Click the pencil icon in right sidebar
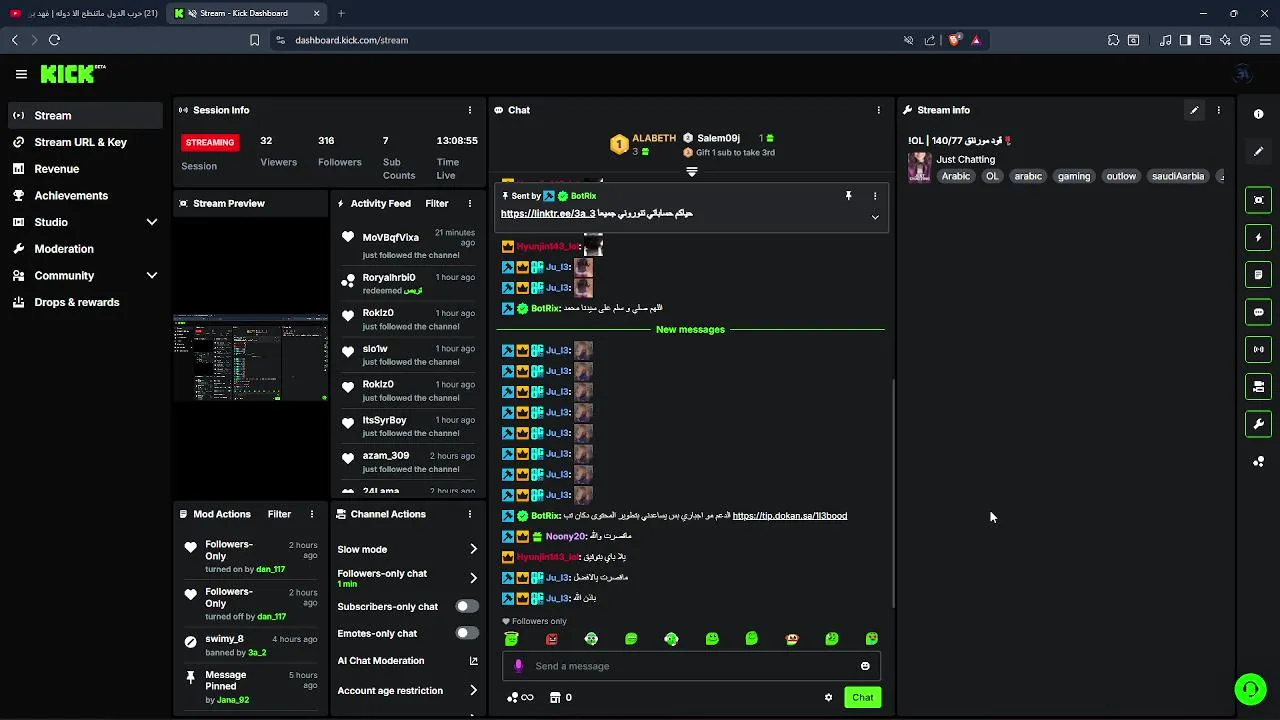This screenshot has height=720, width=1280. point(1258,151)
